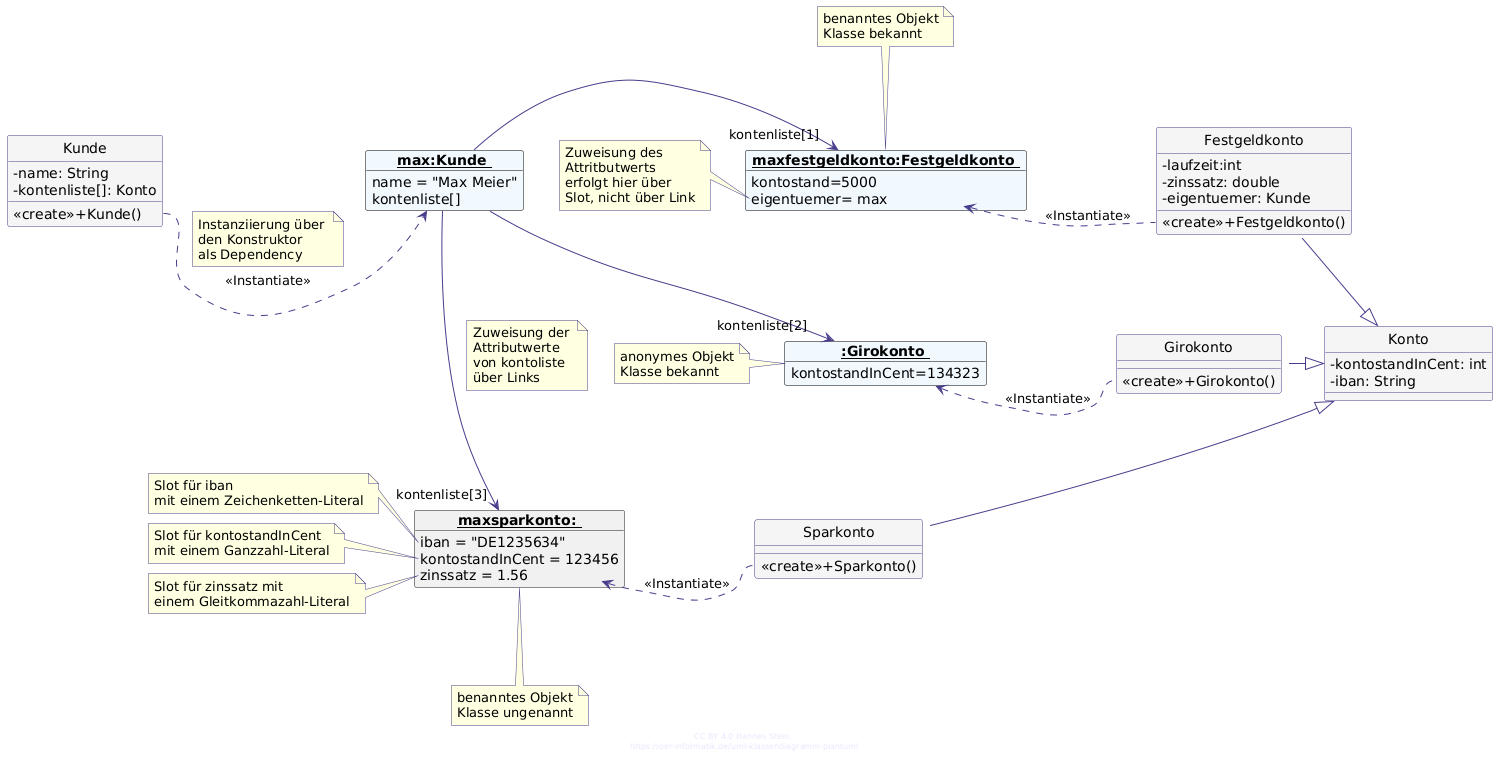Select the maxsparkonto: object title

[x=519, y=521]
